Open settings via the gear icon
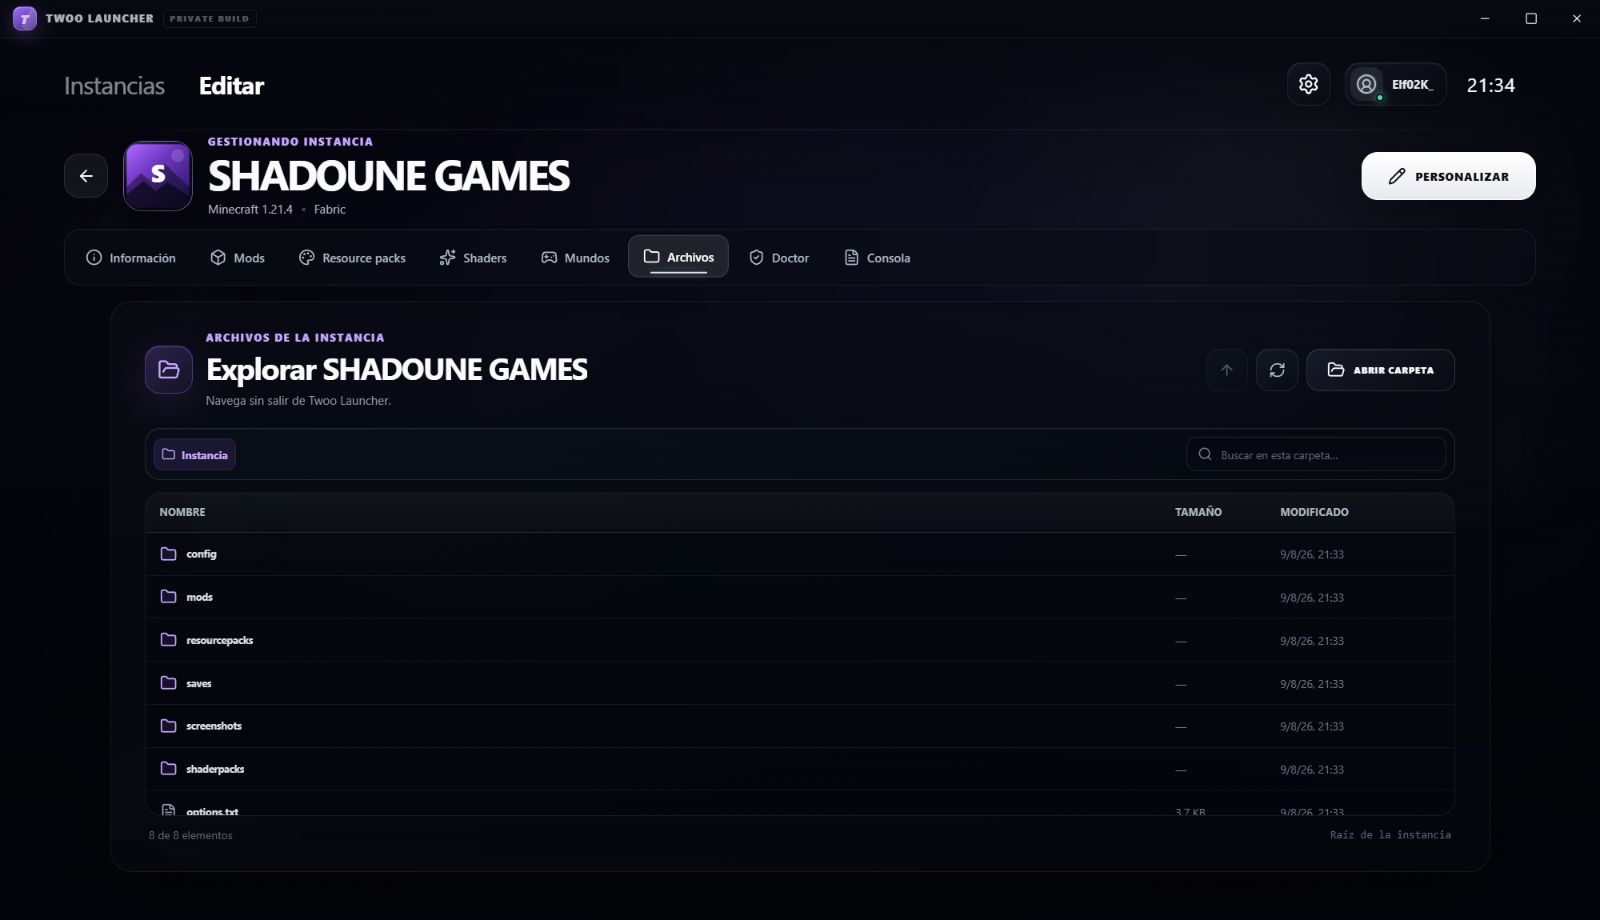 pos(1308,85)
